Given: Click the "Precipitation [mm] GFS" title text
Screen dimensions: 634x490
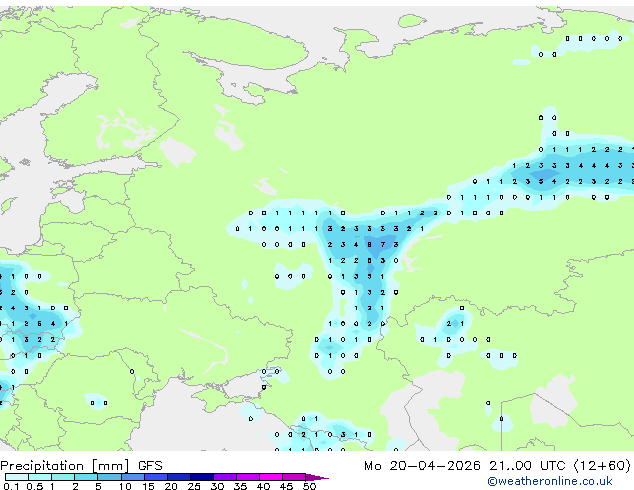Looking at the screenshot, I should tap(81, 466).
